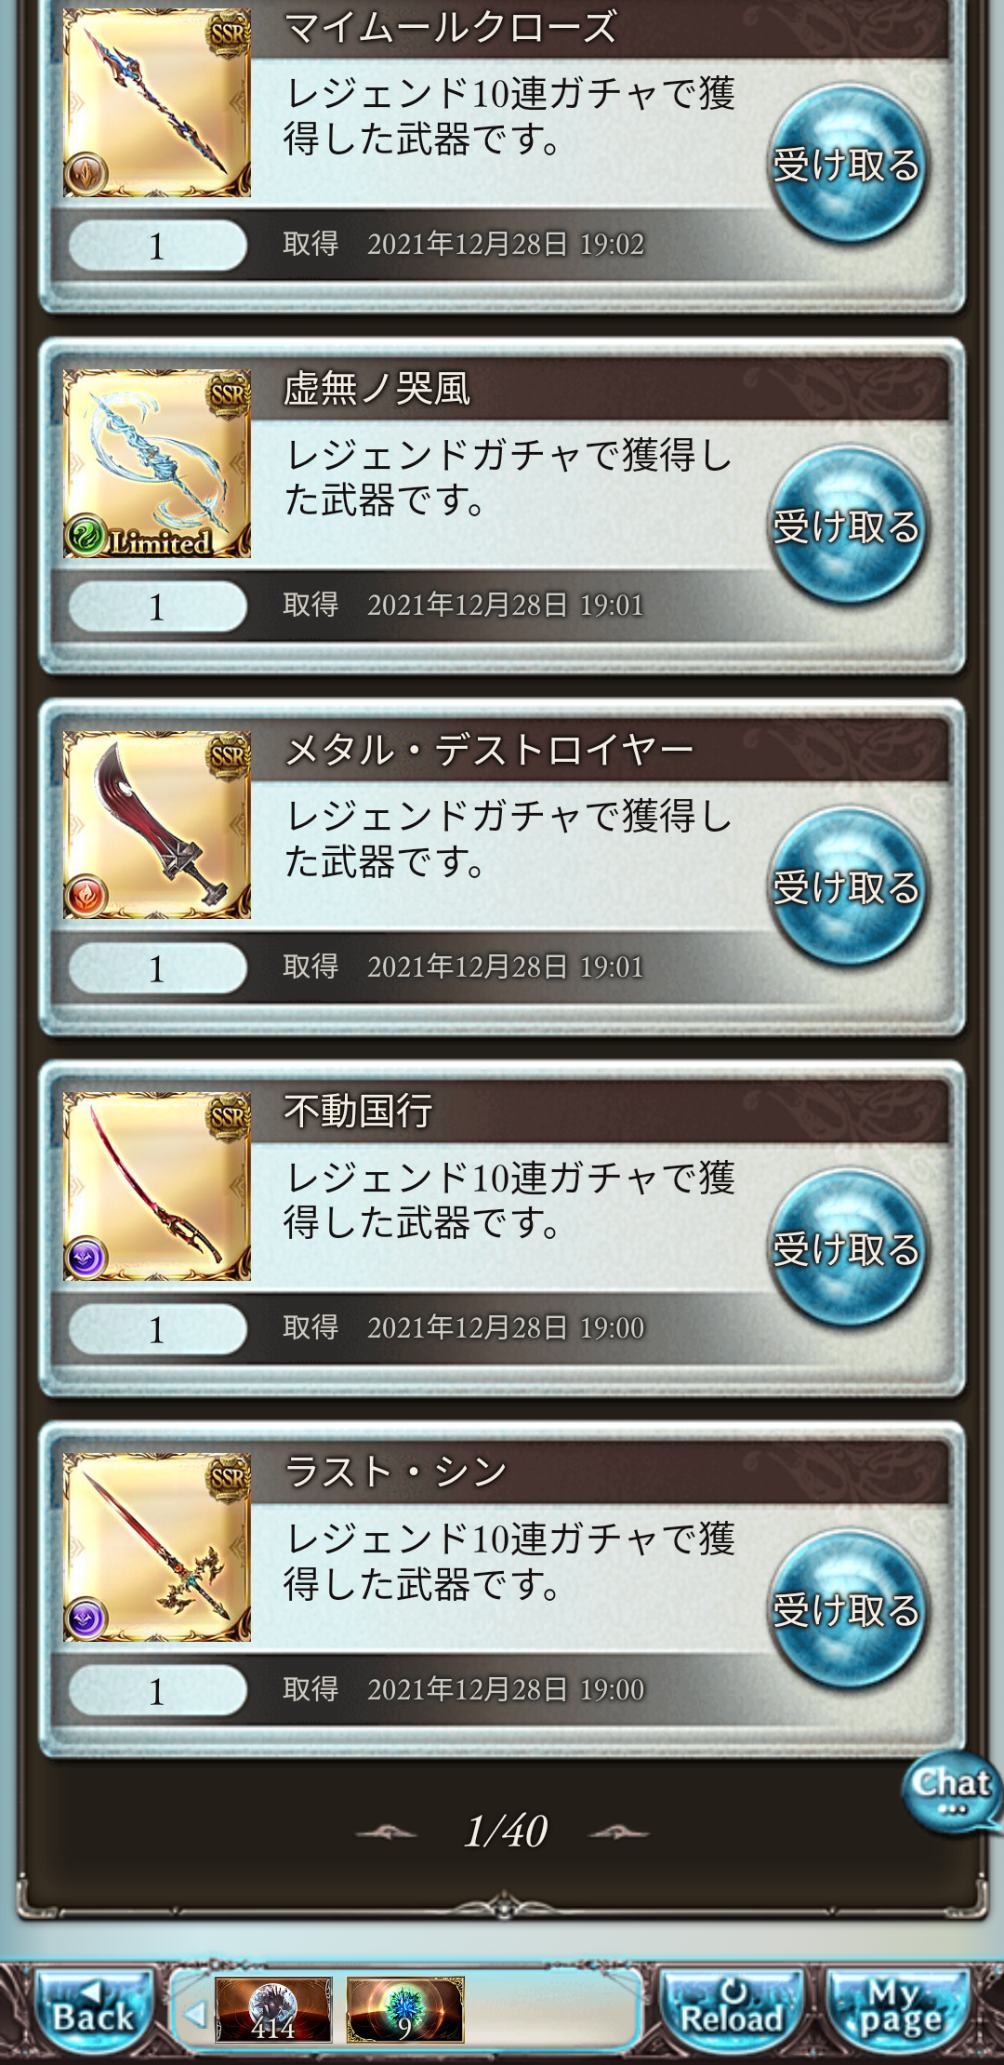Claim the 虚無ノ哭風 weapon with 受け取る

point(847,526)
